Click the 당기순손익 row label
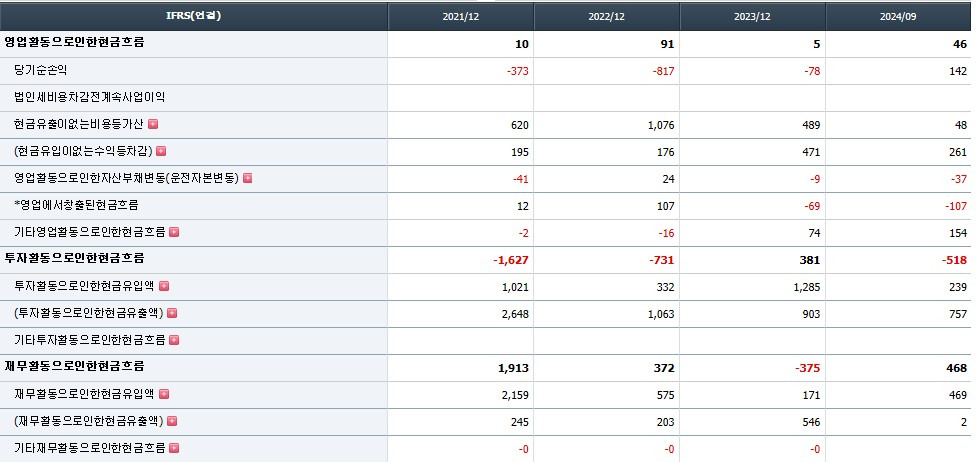Screen dimensions: 977x462 click(x=41, y=70)
